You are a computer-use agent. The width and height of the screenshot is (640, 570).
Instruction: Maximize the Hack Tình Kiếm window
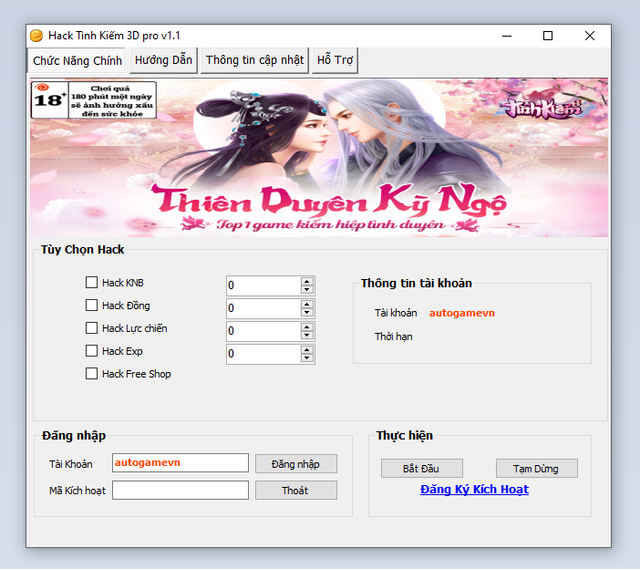[548, 36]
